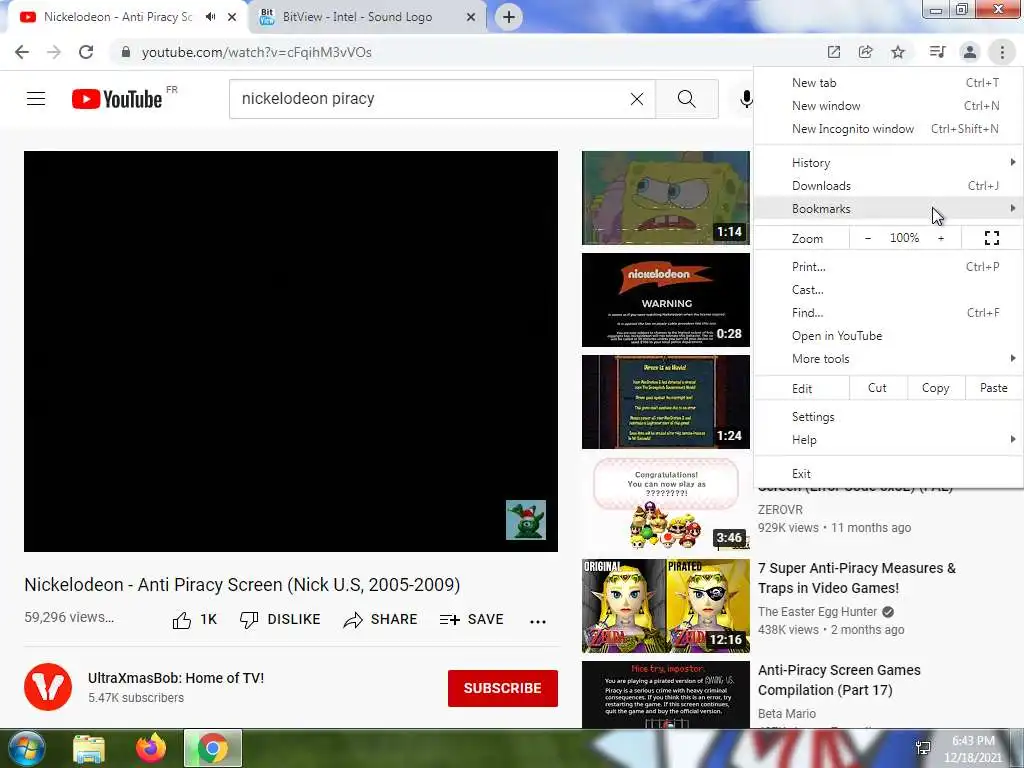
Task: Click the address bar URL
Action: click(257, 52)
